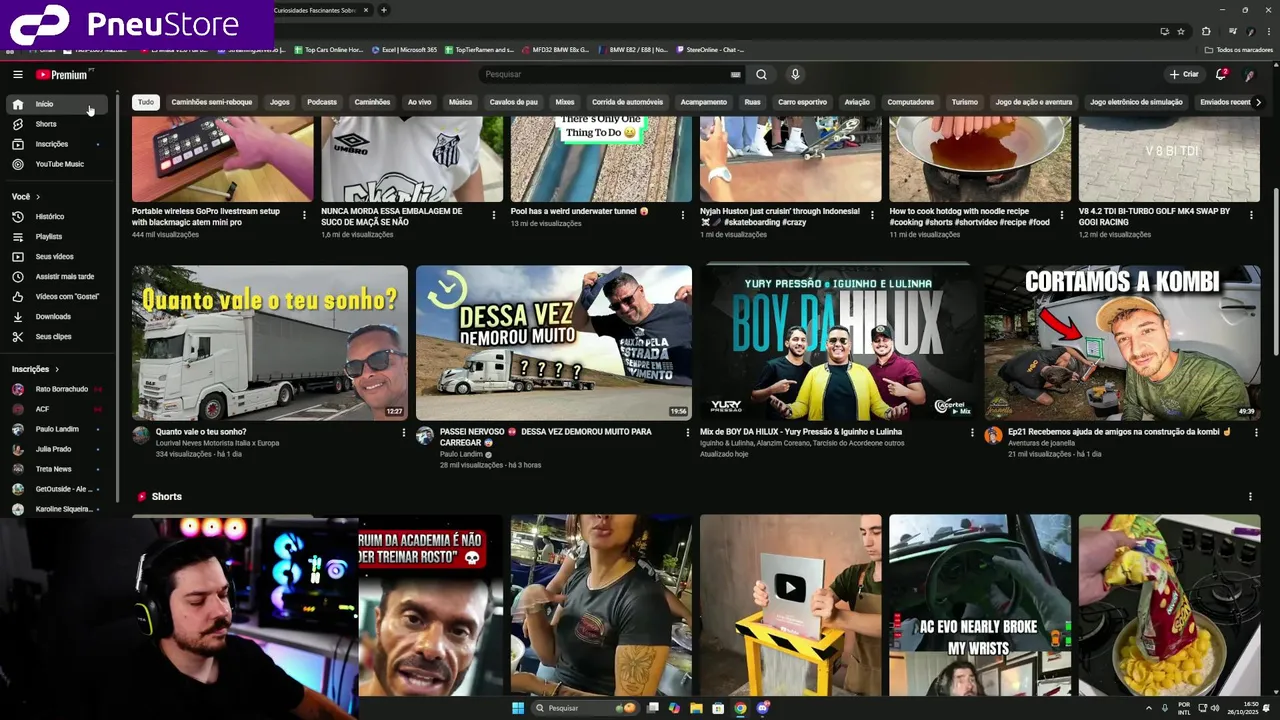
Task: Open options for Mix de BOY DA HILUX
Action: (972, 432)
